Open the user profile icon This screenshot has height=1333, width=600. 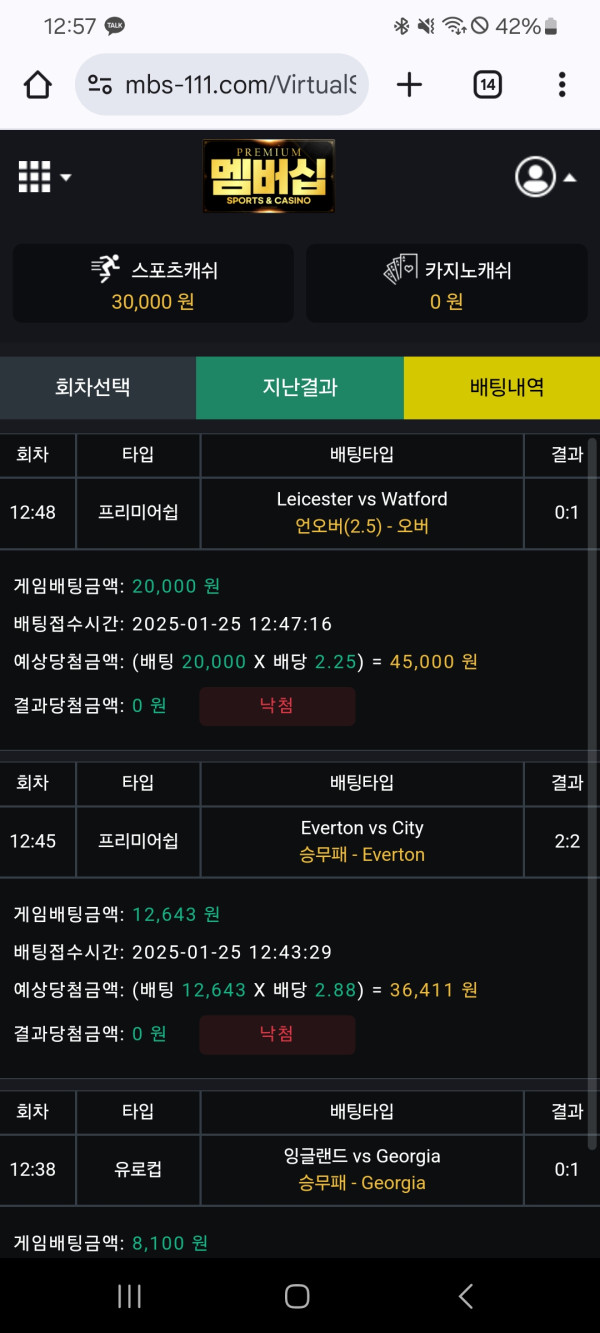535,177
